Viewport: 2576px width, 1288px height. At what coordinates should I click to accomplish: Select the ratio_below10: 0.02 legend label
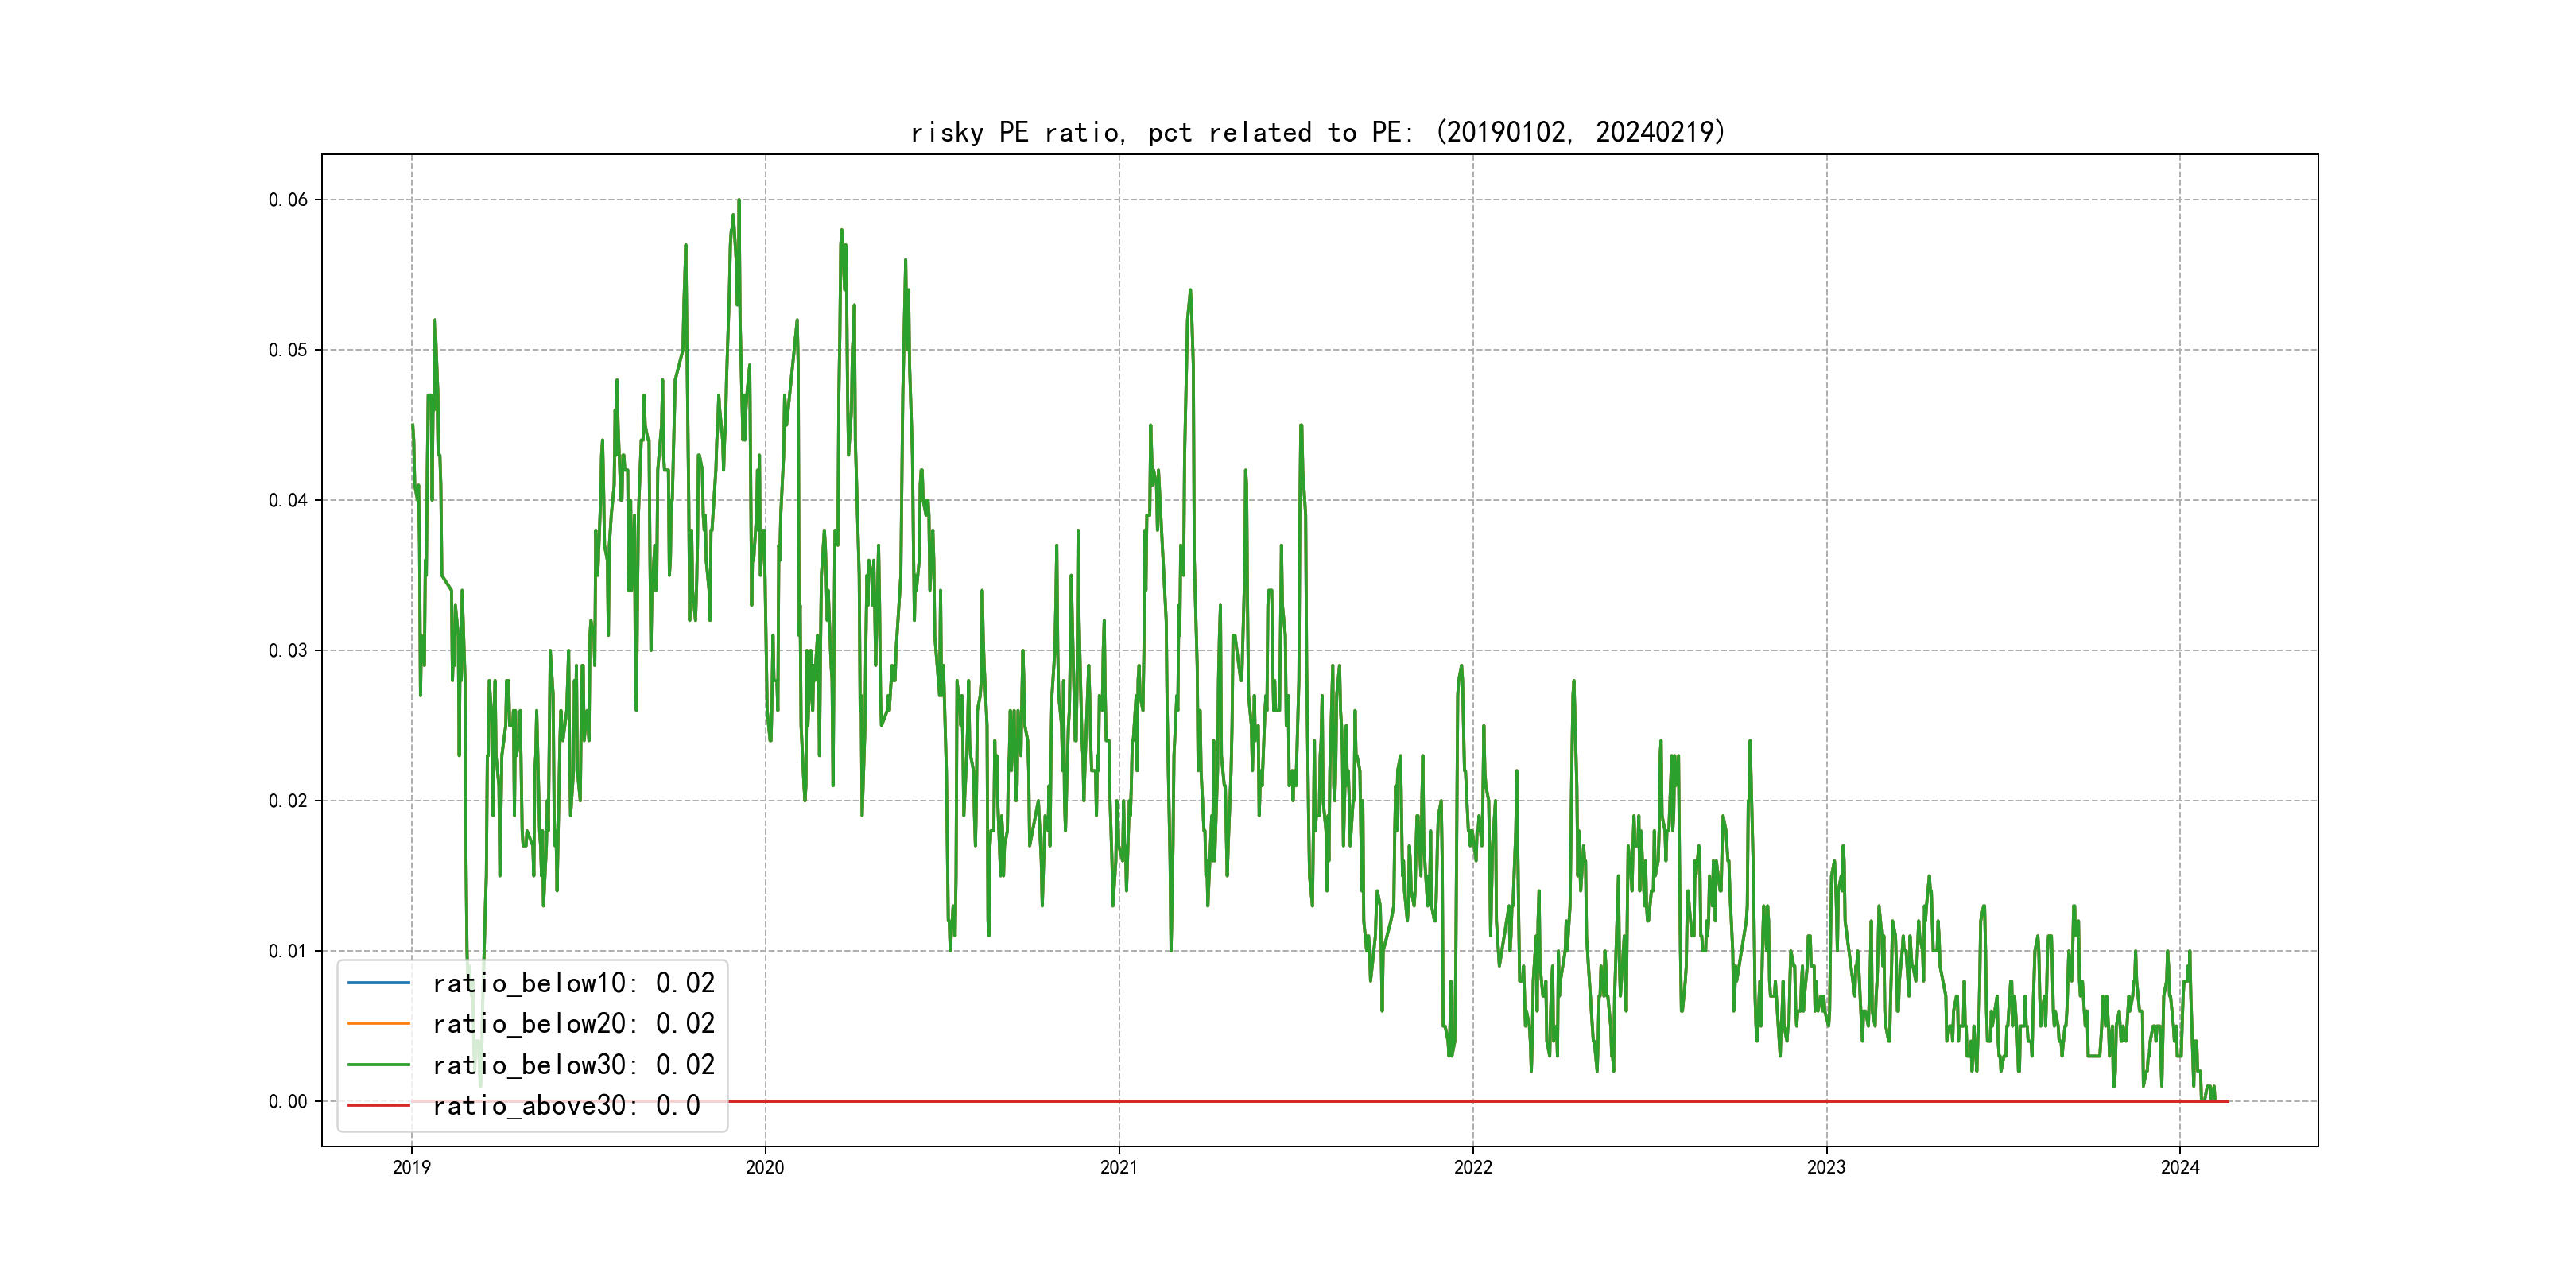(x=573, y=983)
